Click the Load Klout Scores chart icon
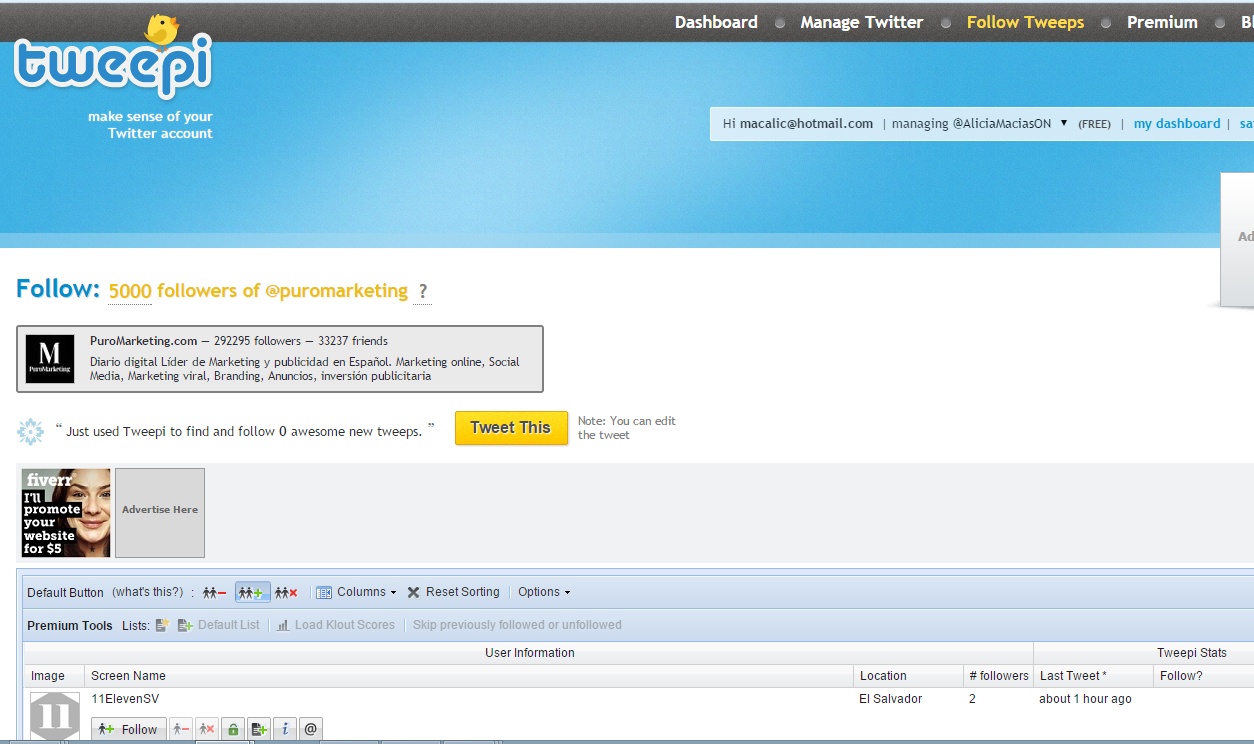The image size is (1254, 744). [284, 625]
